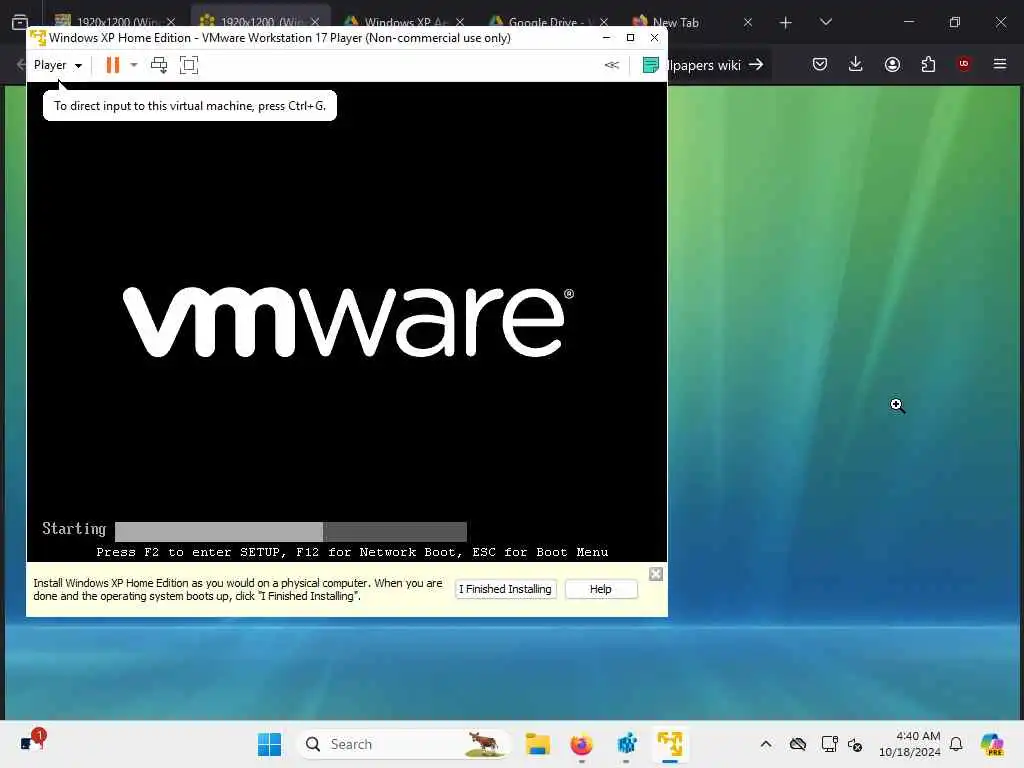Open the green VMware message log icon

[650, 65]
